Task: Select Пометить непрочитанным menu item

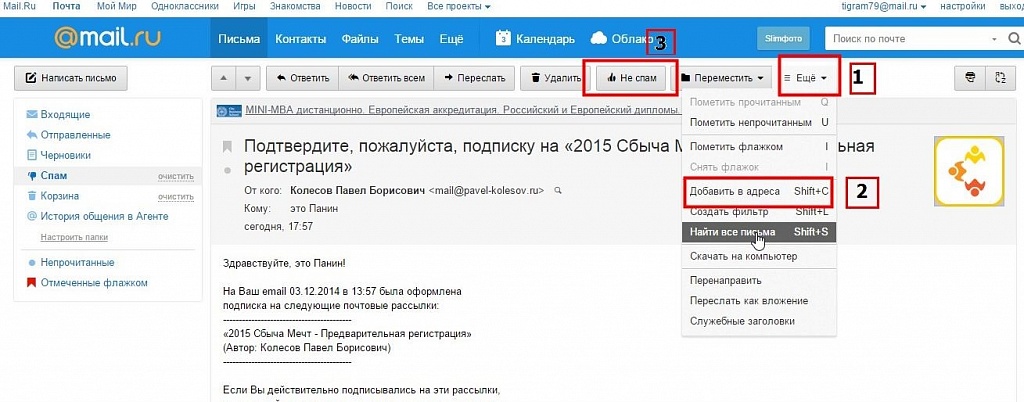Action: pos(758,123)
